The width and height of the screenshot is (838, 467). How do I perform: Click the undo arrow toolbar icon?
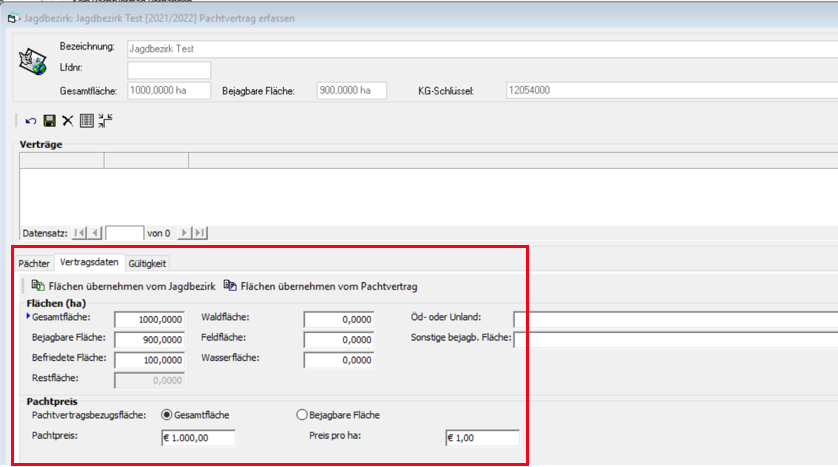31,120
